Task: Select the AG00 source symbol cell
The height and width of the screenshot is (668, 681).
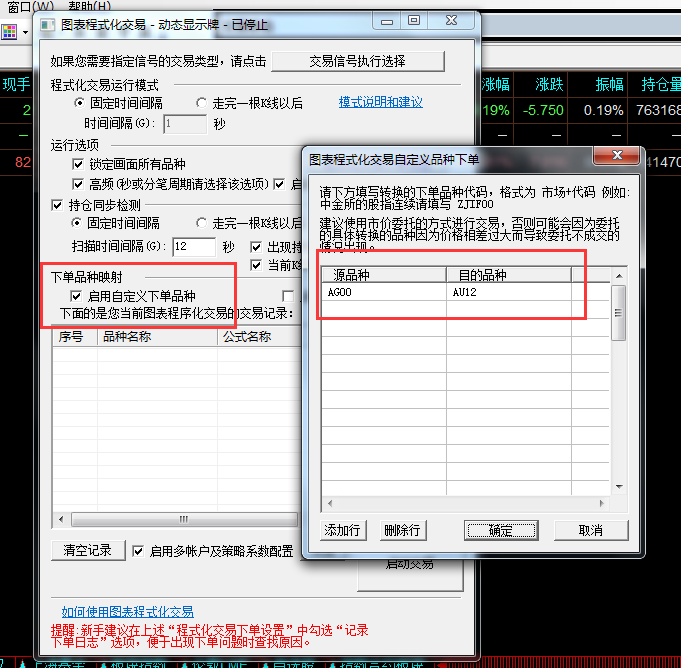Action: click(383, 293)
